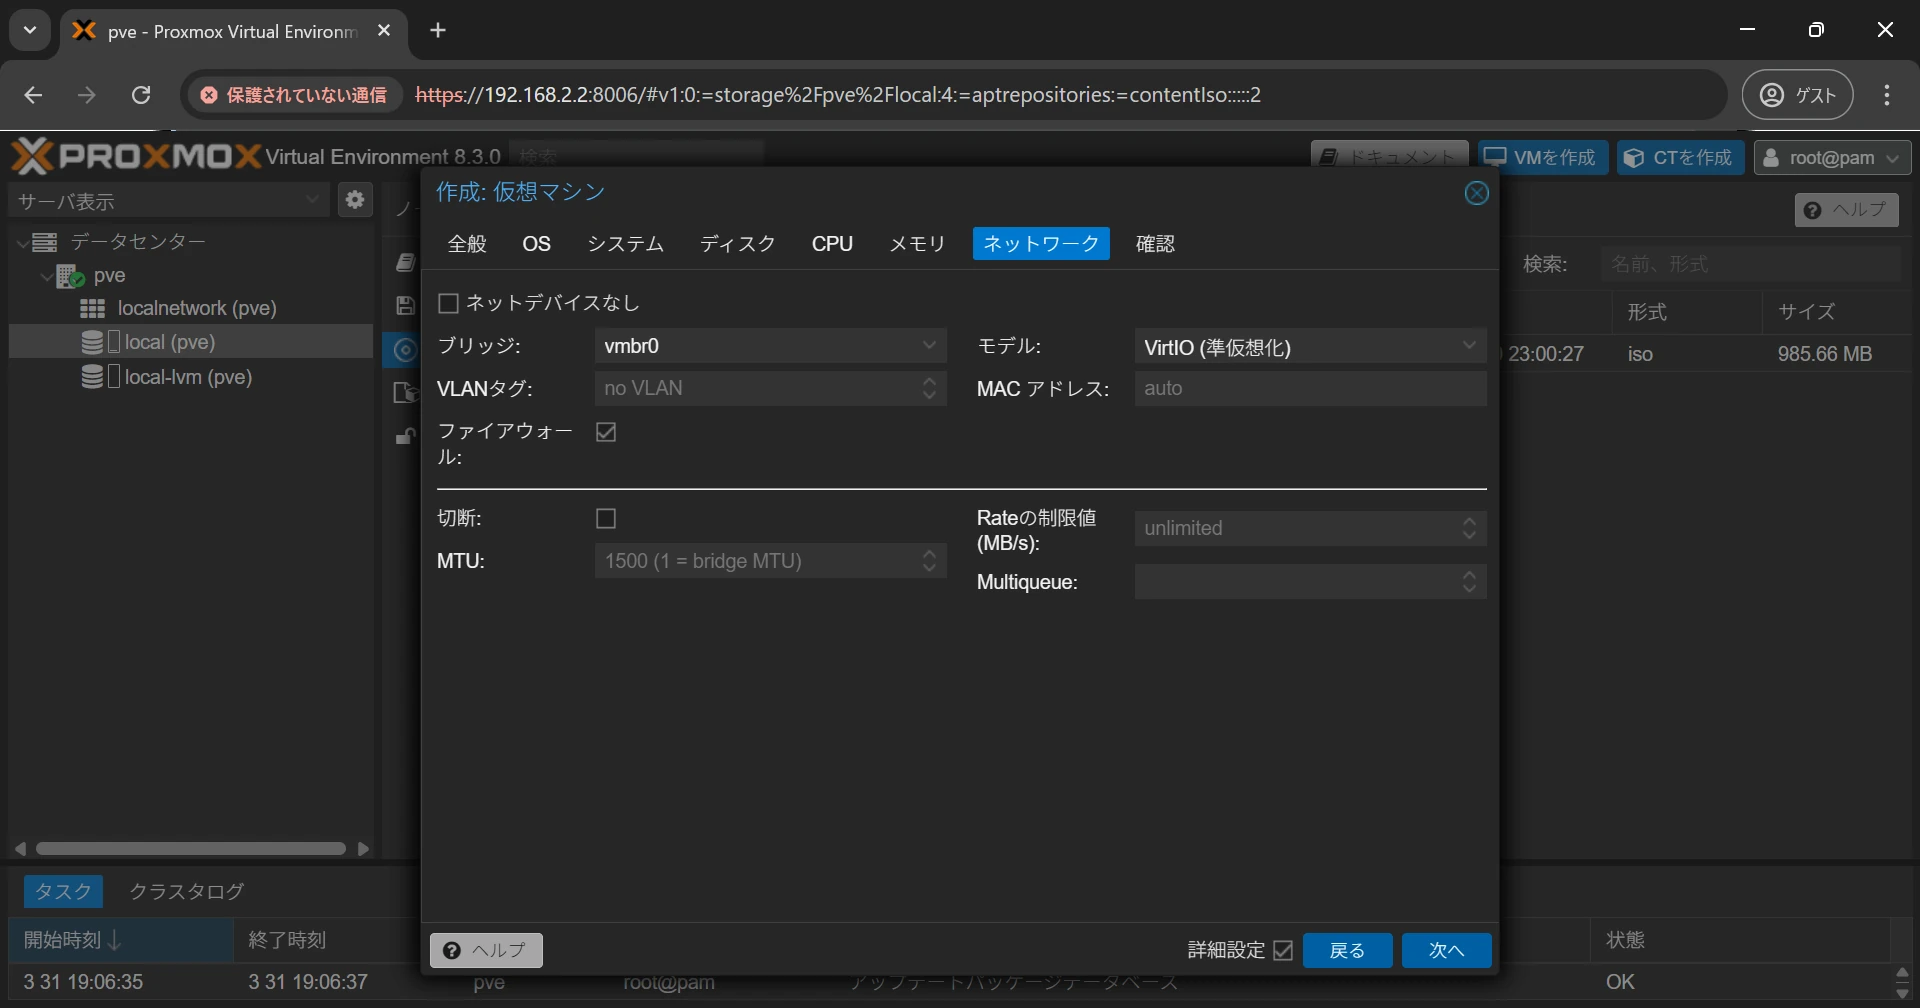Viewport: 1920px width, 1008px height.
Task: Click the horizontal scrollbar in tree panel
Action: pyautogui.click(x=190, y=849)
